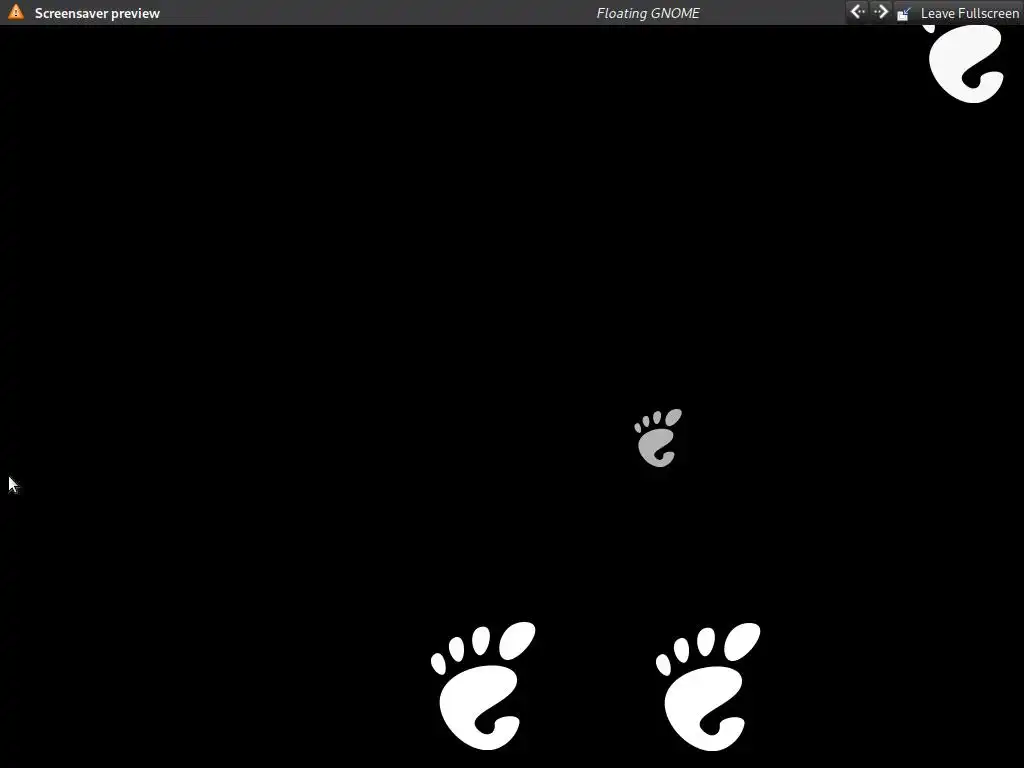Go to next screensaver theme arrow
Image resolution: width=1024 pixels, height=768 pixels.
(881, 12)
